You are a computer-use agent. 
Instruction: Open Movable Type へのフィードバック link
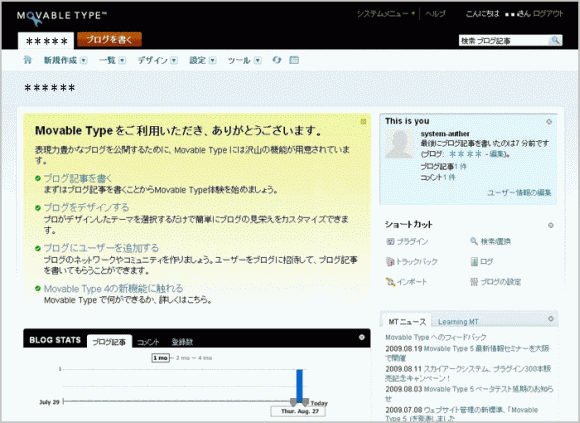[436, 337]
